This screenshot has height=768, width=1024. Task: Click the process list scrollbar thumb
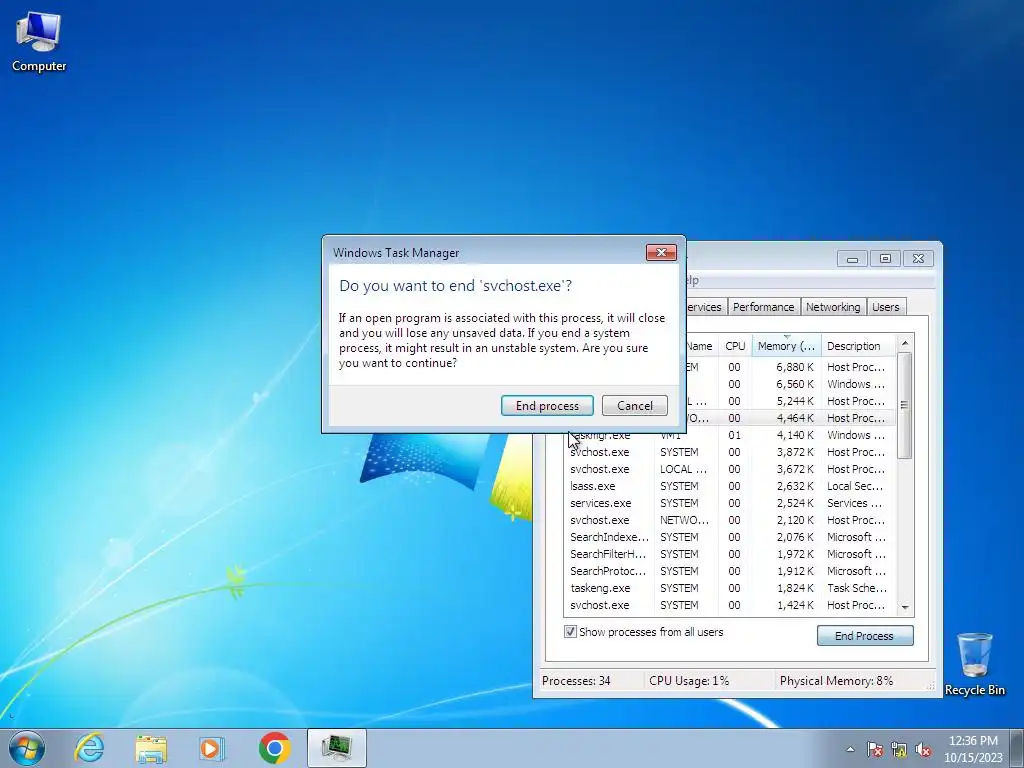pyautogui.click(x=904, y=405)
